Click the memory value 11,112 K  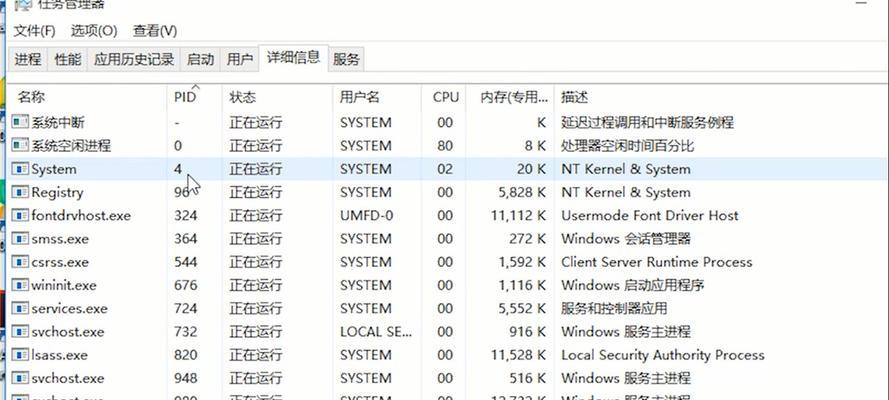click(519, 215)
